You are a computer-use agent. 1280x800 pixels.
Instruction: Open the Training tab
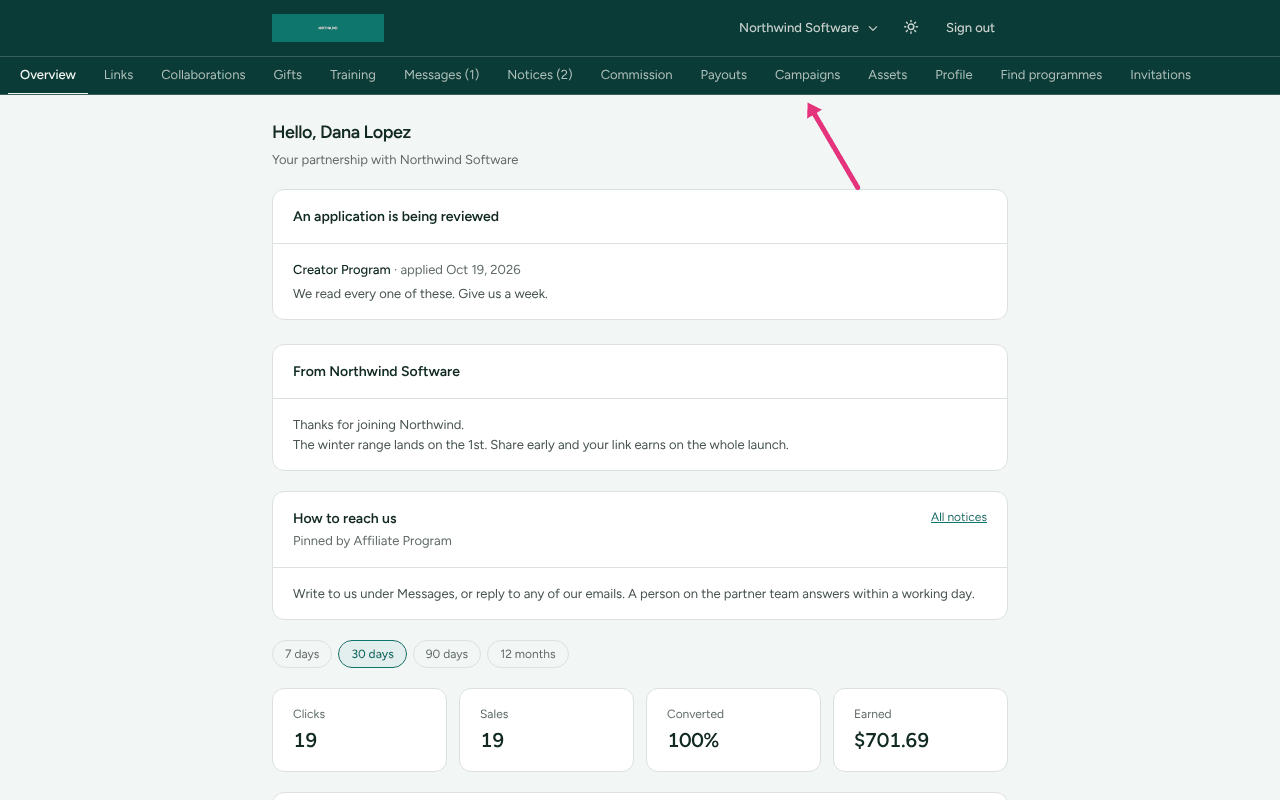click(x=353, y=75)
